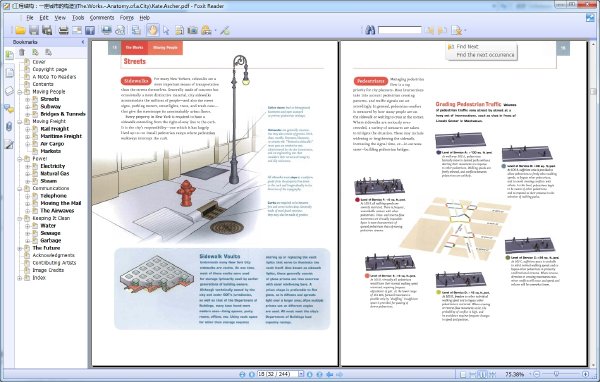Expand the Streets bookmark node
Screen dimensions: 600x382
(28, 99)
